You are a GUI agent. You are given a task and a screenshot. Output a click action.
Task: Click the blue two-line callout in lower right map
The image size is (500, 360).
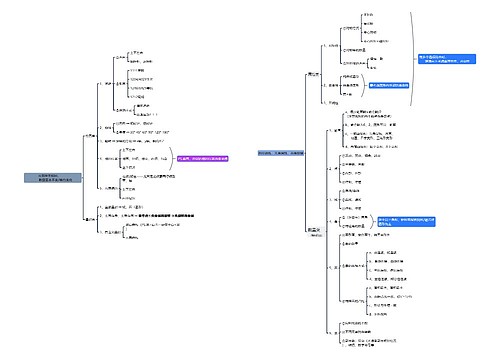[x=406, y=222]
